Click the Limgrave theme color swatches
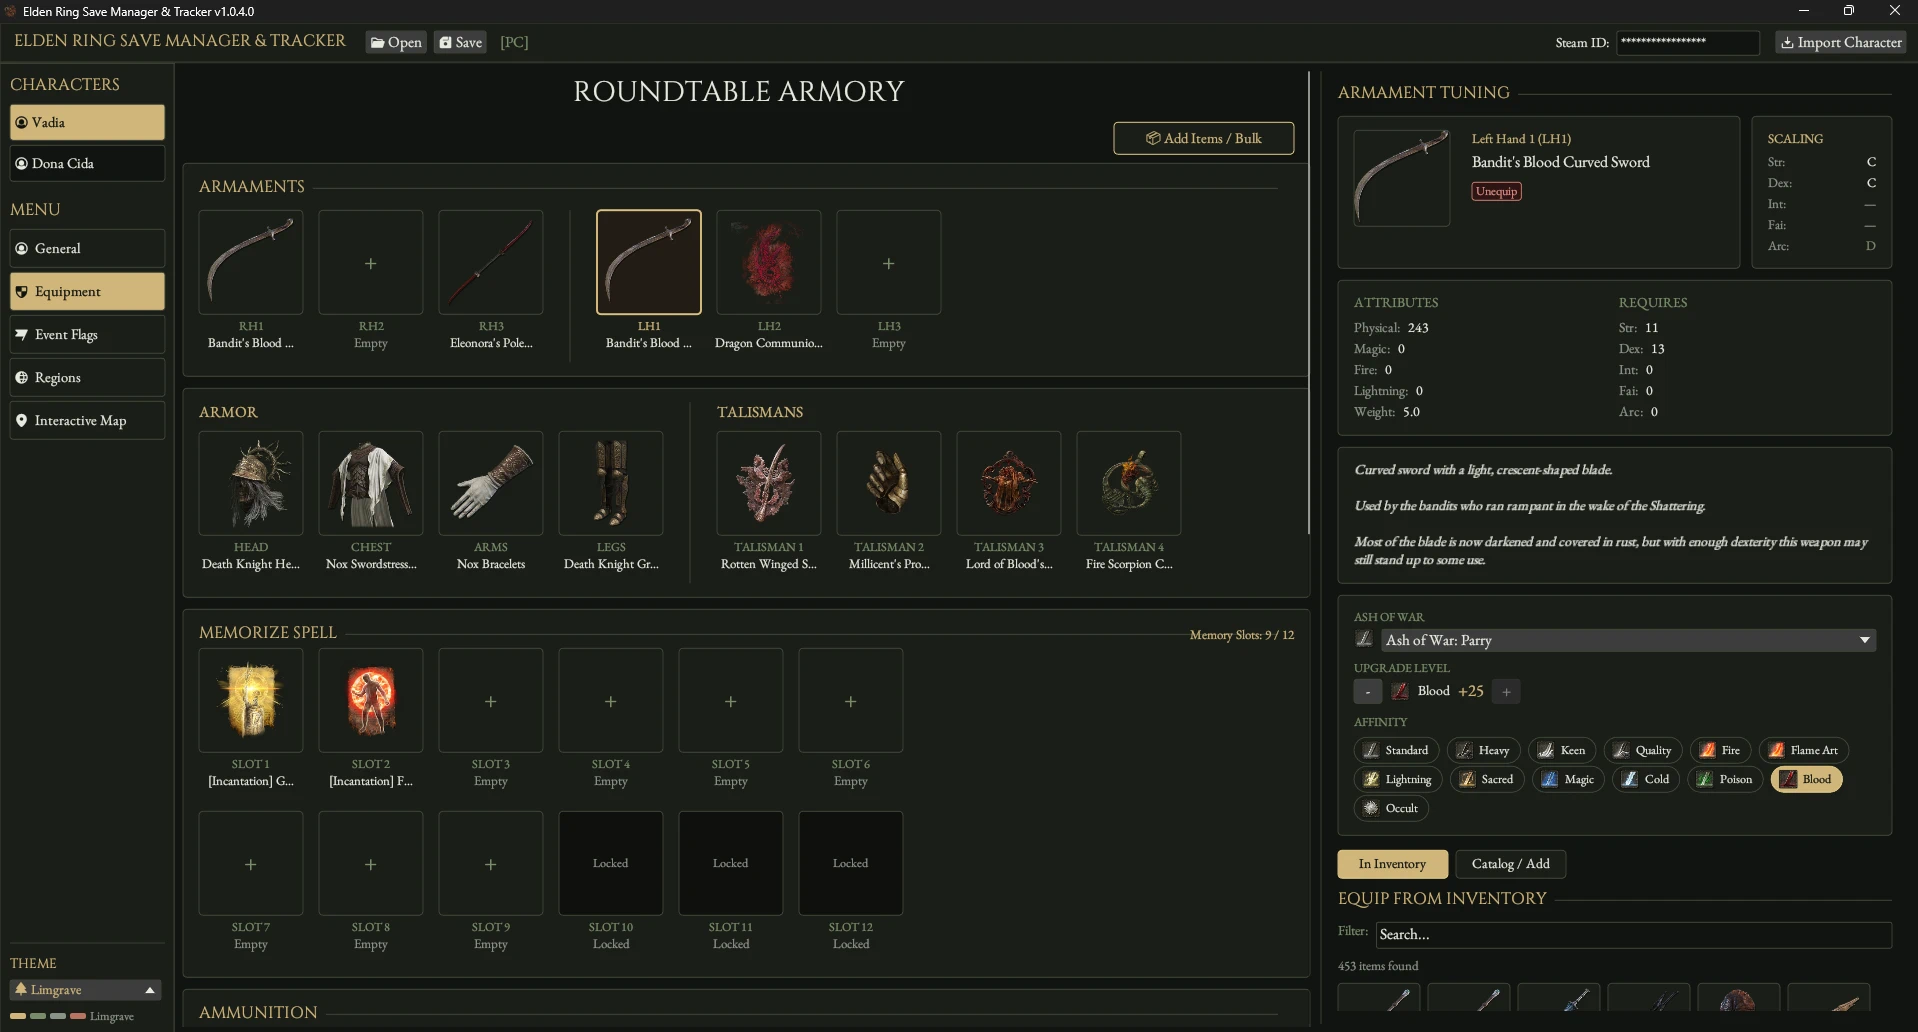The image size is (1918, 1032). pos(48,1016)
